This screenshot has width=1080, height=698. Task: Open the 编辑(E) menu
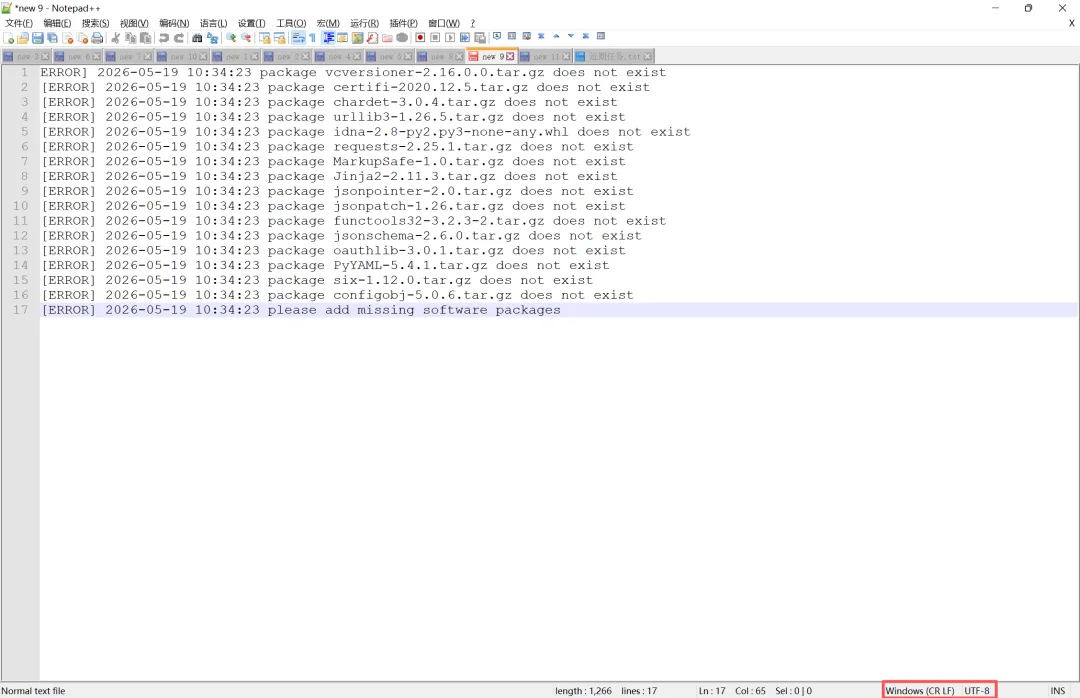tap(57, 23)
